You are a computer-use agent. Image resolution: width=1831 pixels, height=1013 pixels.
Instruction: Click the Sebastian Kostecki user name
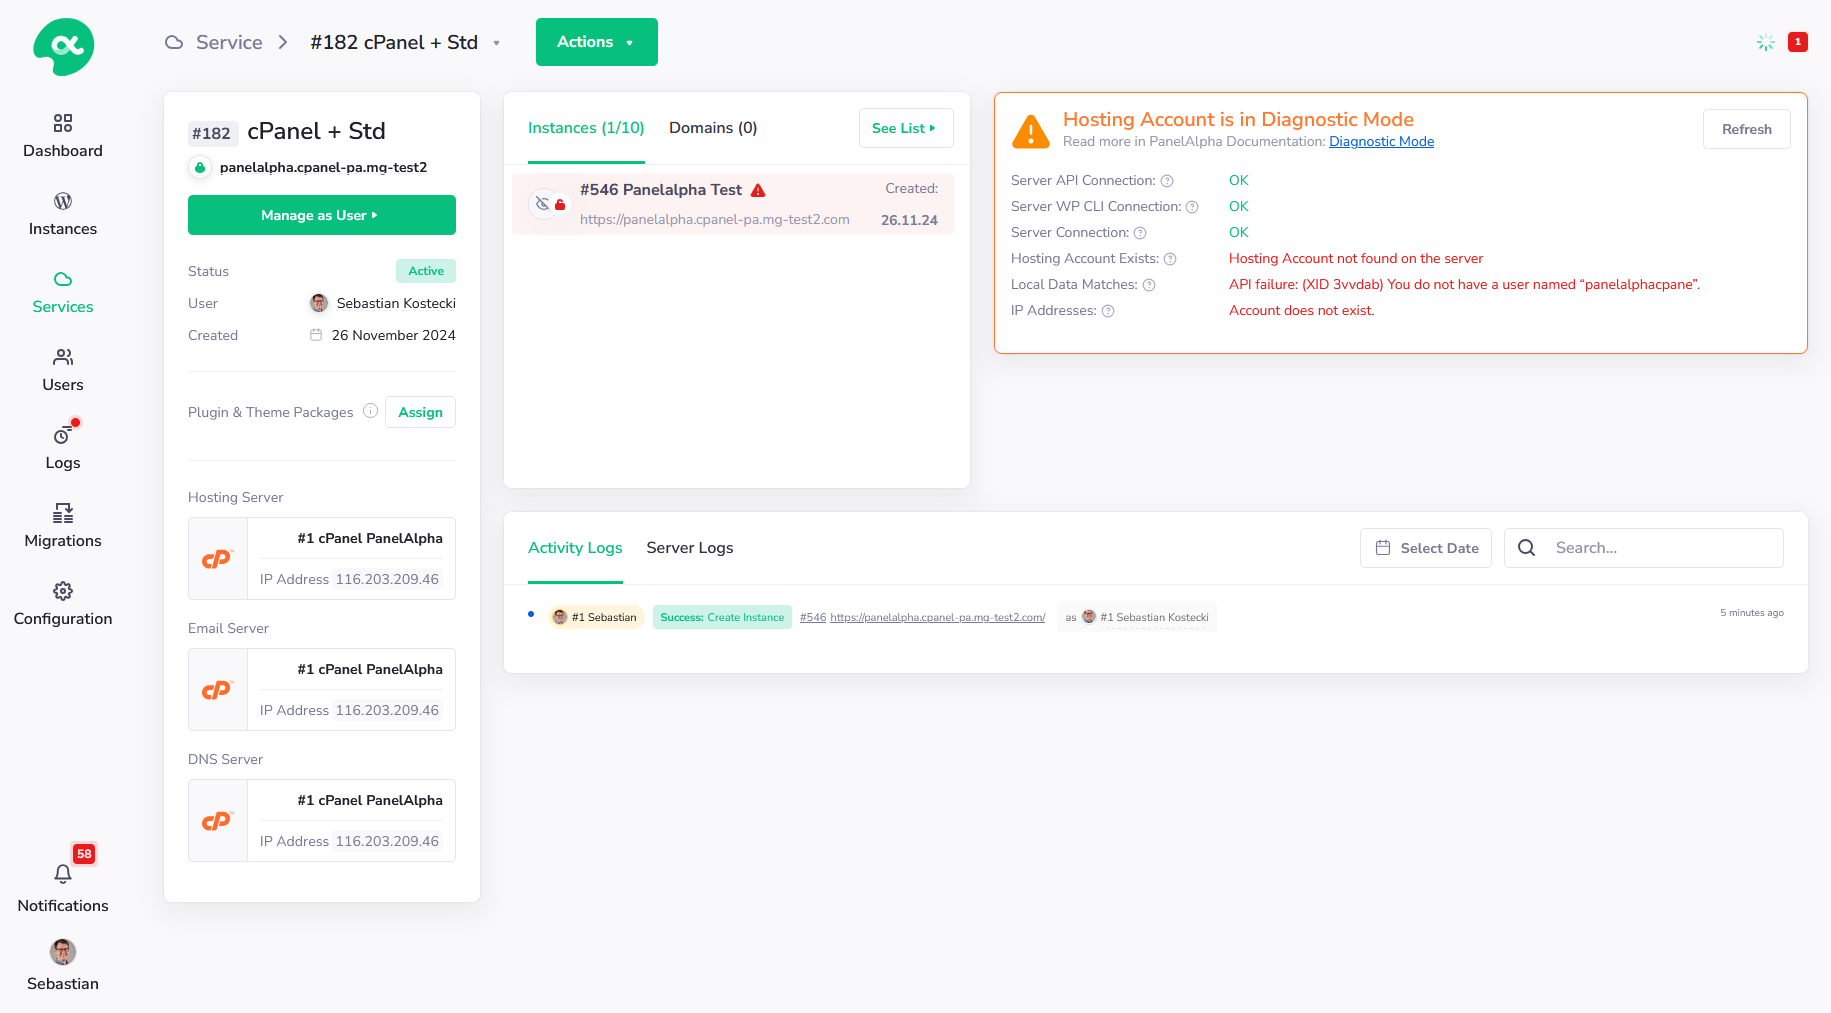point(396,303)
